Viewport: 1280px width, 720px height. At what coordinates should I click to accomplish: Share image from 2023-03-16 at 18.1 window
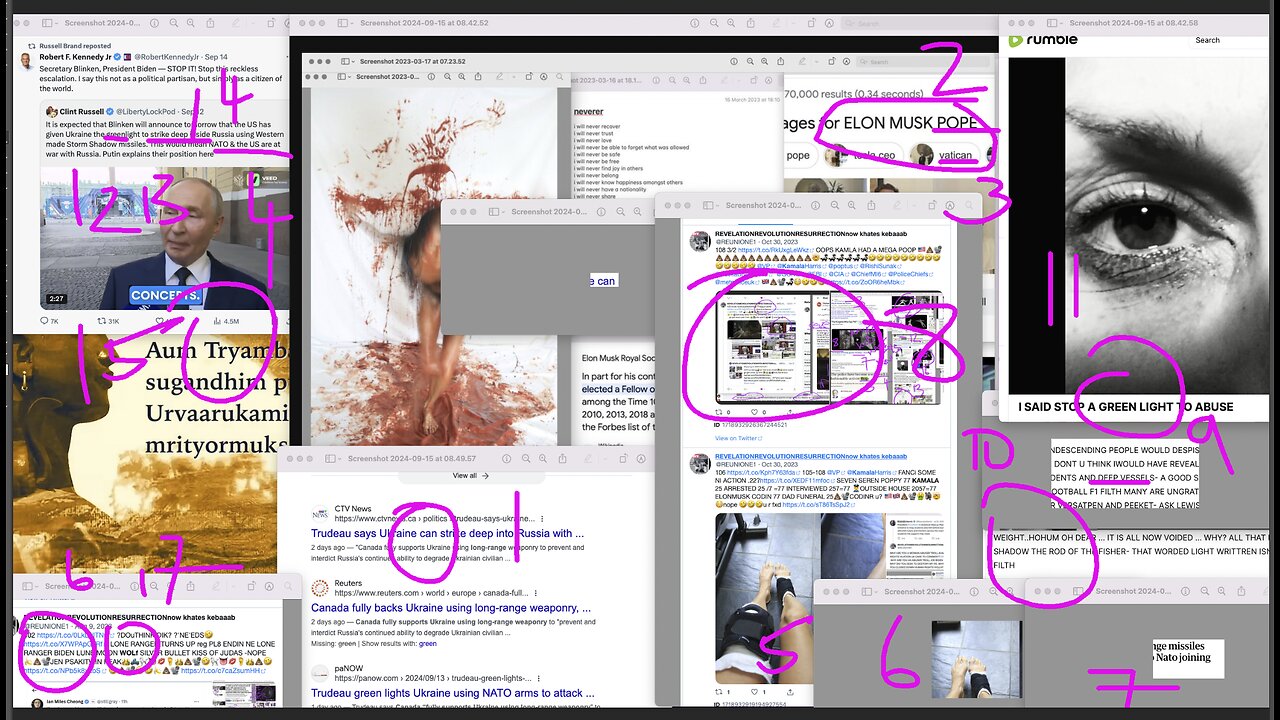pyautogui.click(x=703, y=80)
